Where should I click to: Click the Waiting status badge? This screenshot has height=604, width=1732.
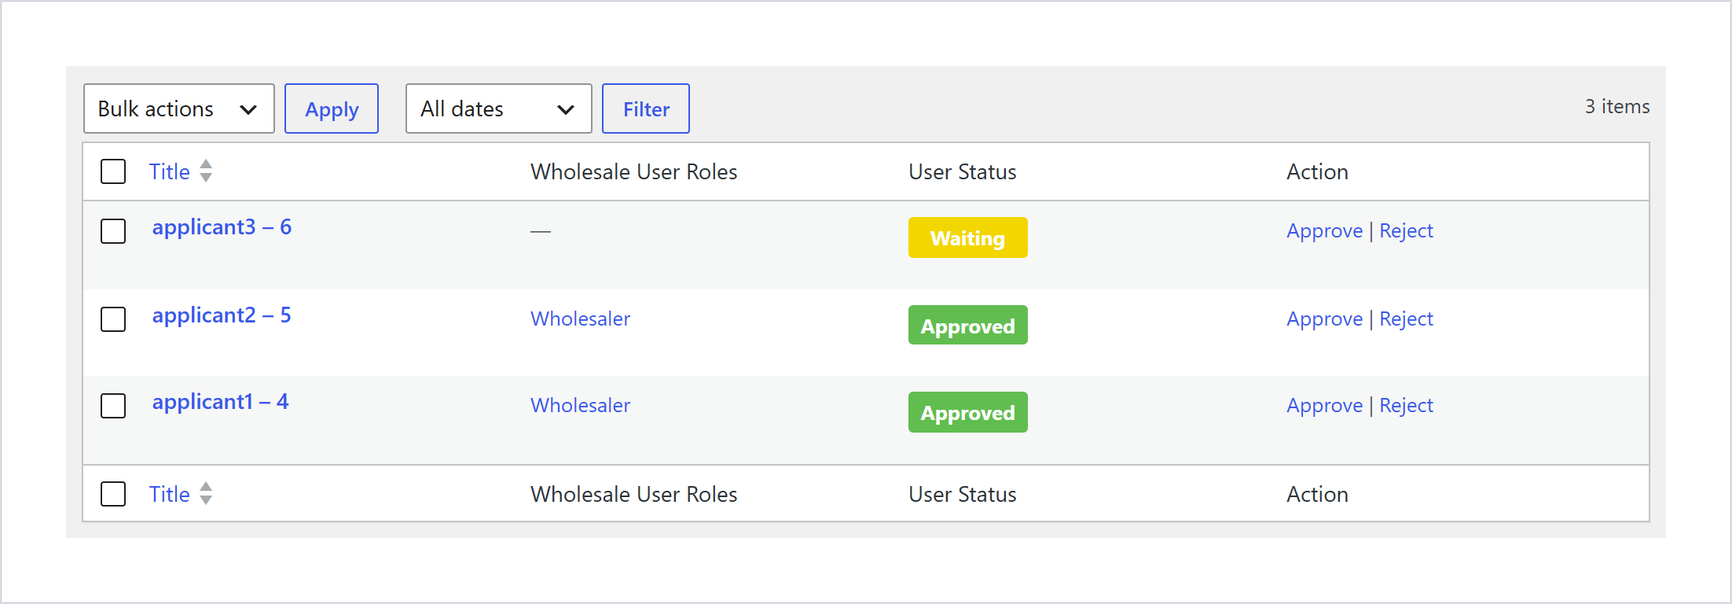968,238
